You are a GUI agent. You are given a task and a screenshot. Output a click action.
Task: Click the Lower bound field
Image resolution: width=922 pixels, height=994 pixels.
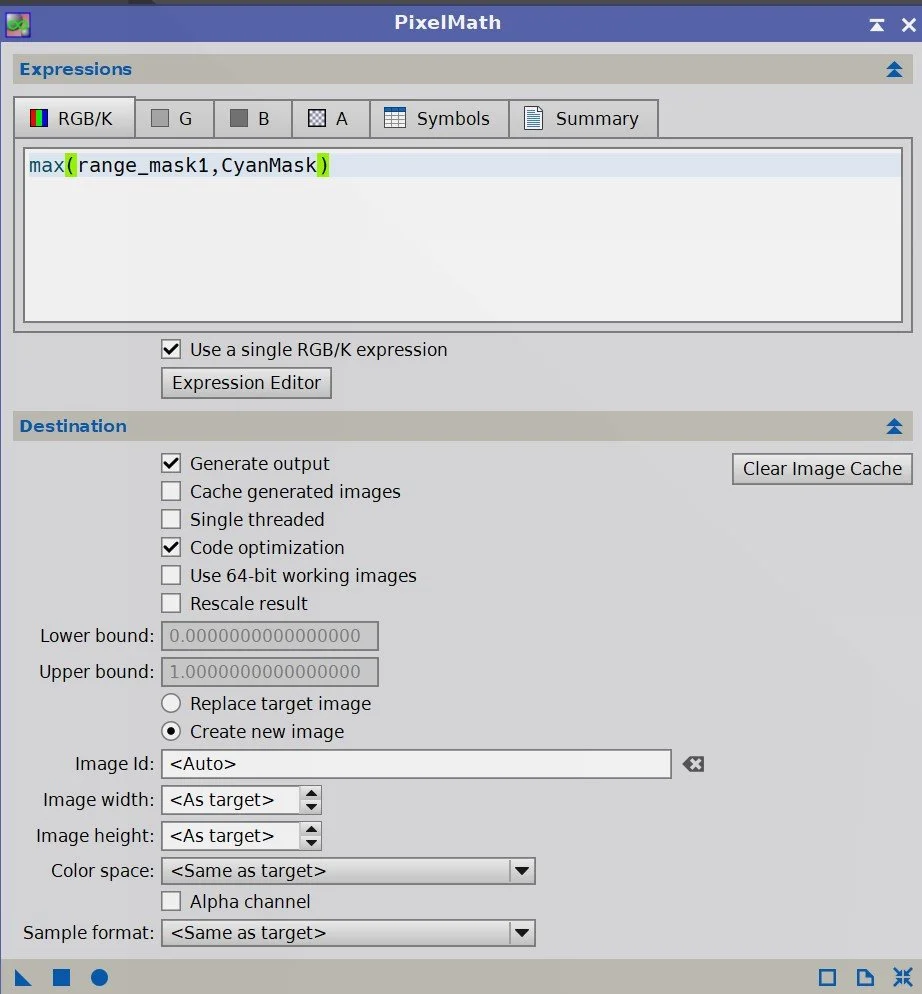(x=270, y=636)
